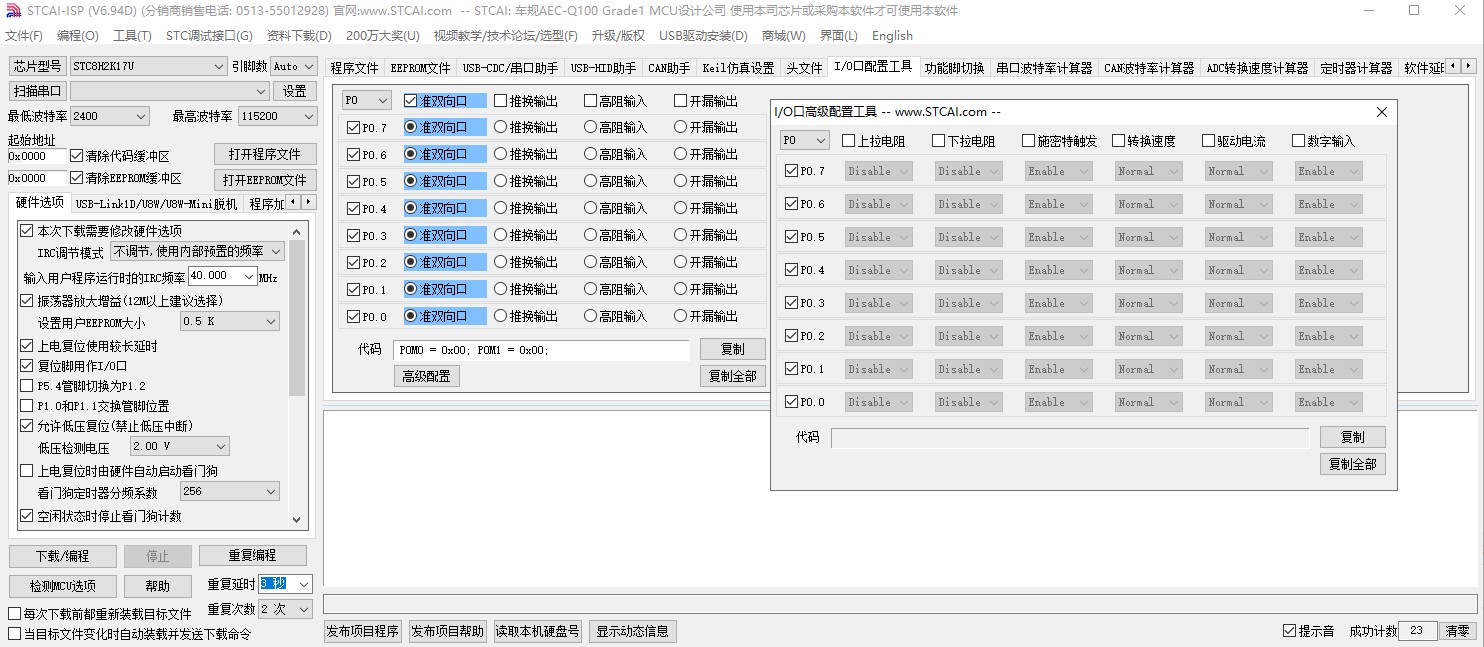Screen dimensions: 1484x647
Task: Expand the 最高波特率 115200 dropdown
Action: coord(307,116)
